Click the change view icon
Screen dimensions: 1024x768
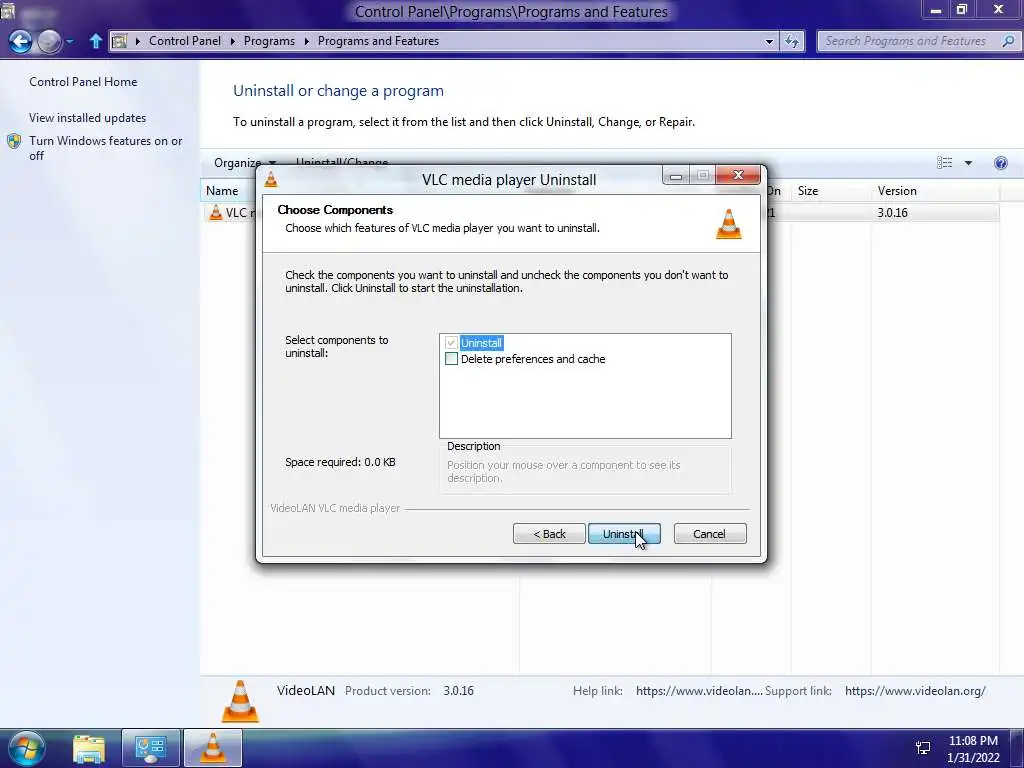point(944,163)
